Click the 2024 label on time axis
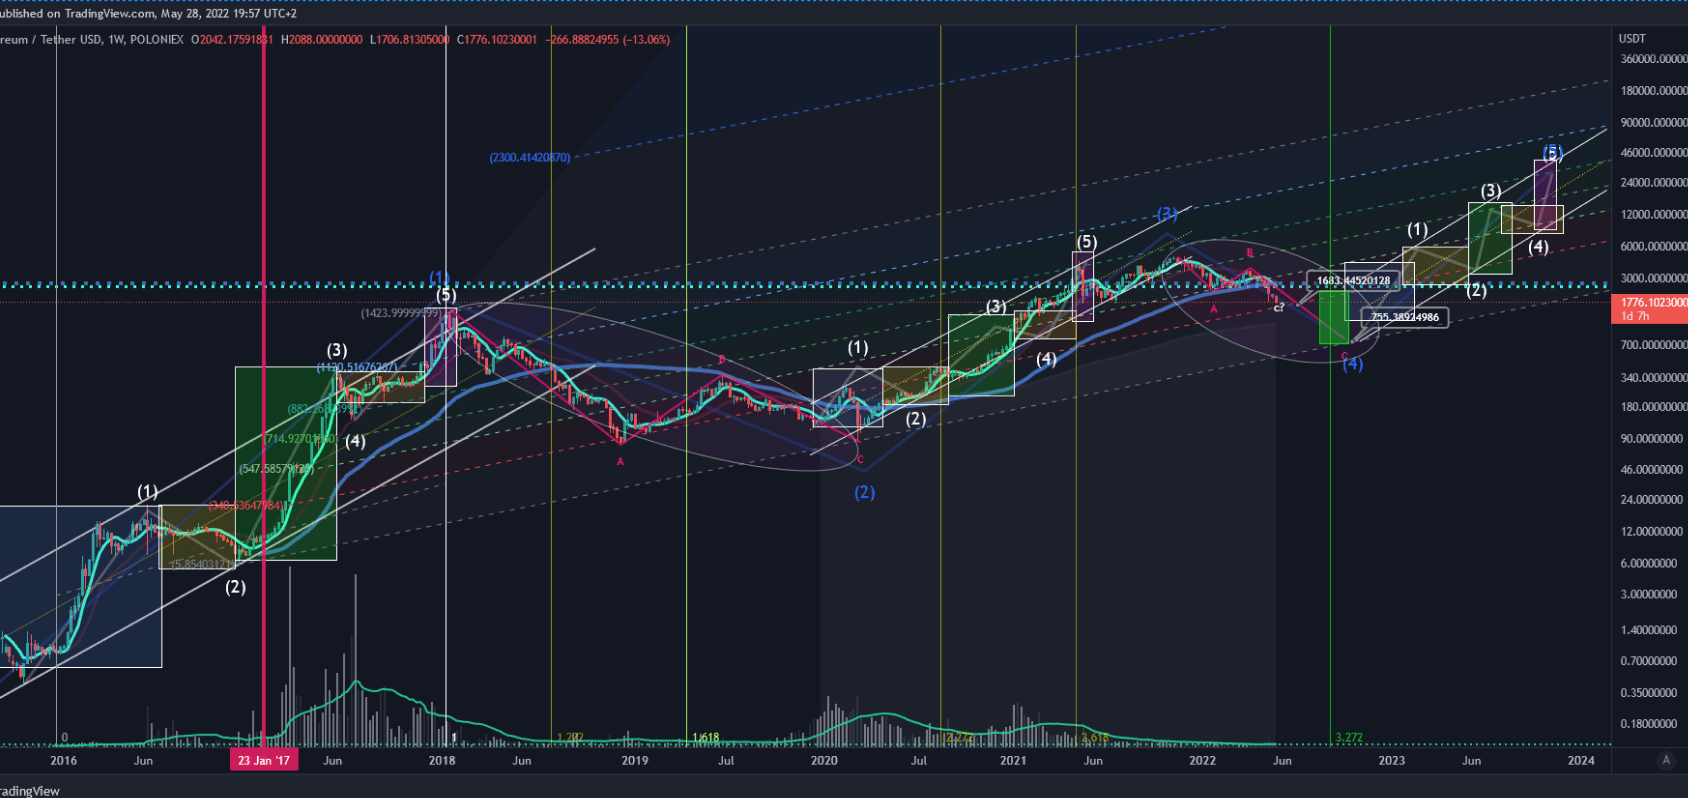The height and width of the screenshot is (798, 1688). tap(1581, 761)
